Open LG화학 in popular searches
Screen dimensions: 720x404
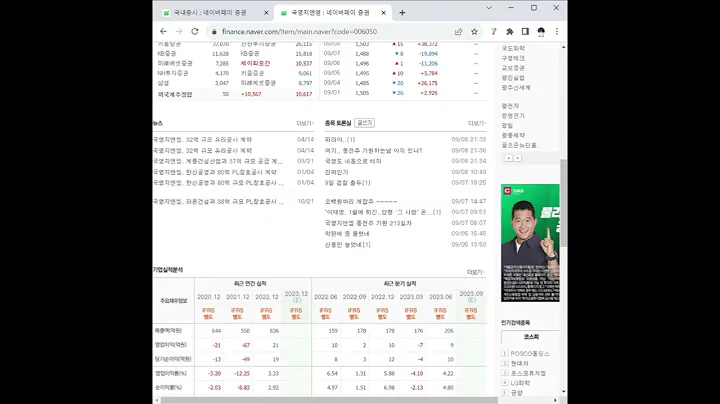(520, 383)
